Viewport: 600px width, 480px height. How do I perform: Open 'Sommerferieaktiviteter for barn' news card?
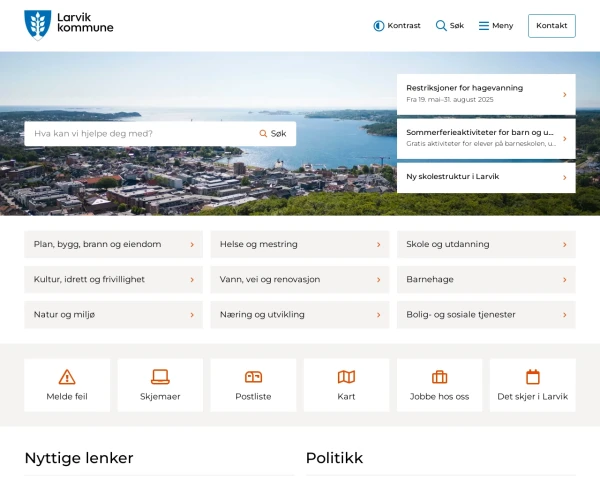coord(486,138)
